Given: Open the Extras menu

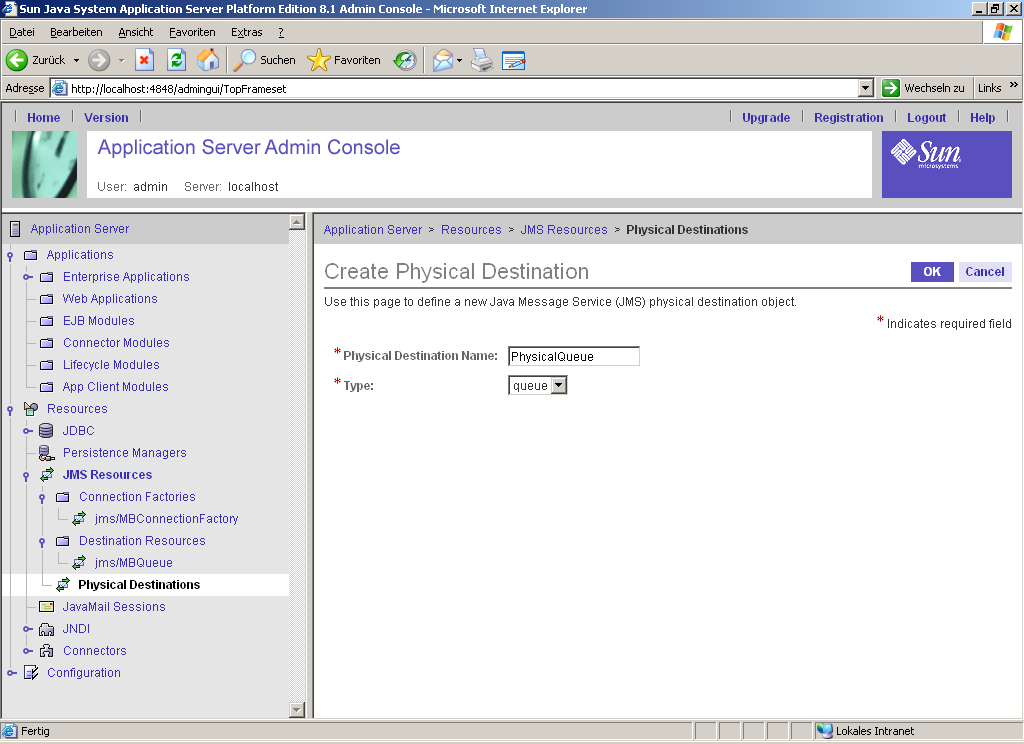Looking at the screenshot, I should tap(247, 32).
